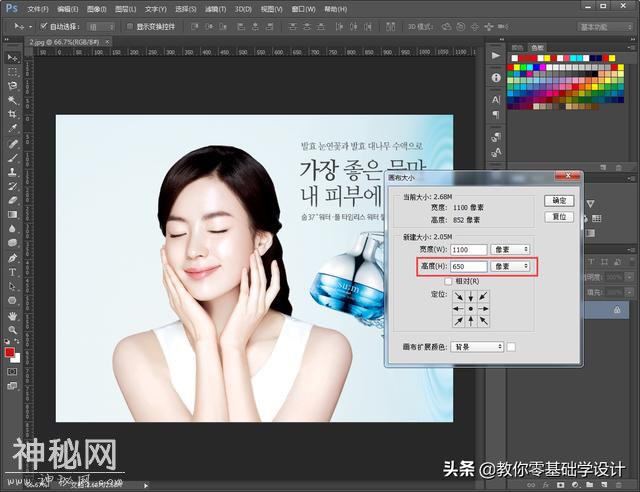Click the 确定 button in the dialog
This screenshot has height=492, width=640.
pos(560,201)
